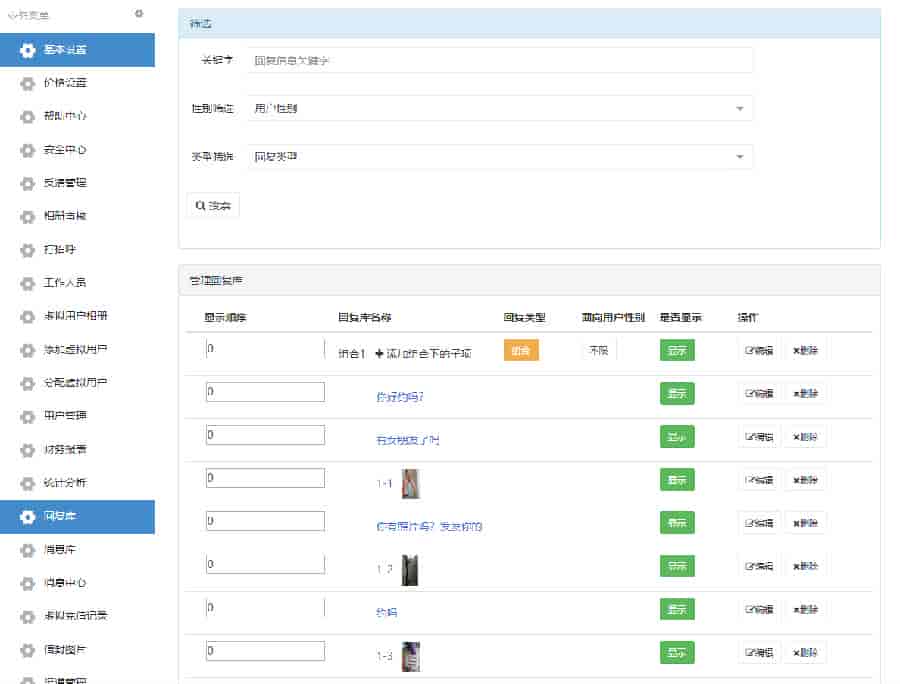900x684 pixels.
Task: Click the small settings gear at sidebar top
Action: point(139,14)
